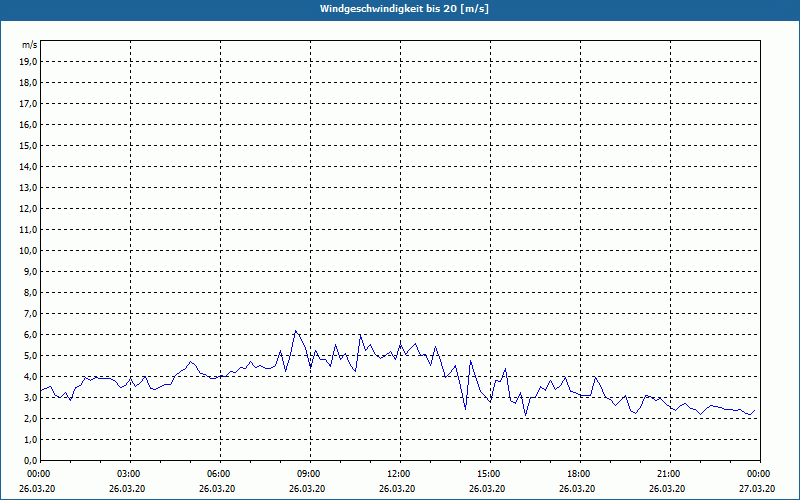Image resolution: width=800 pixels, height=500 pixels.
Task: Click the '7,0' y-axis label
Action: (x=30, y=314)
